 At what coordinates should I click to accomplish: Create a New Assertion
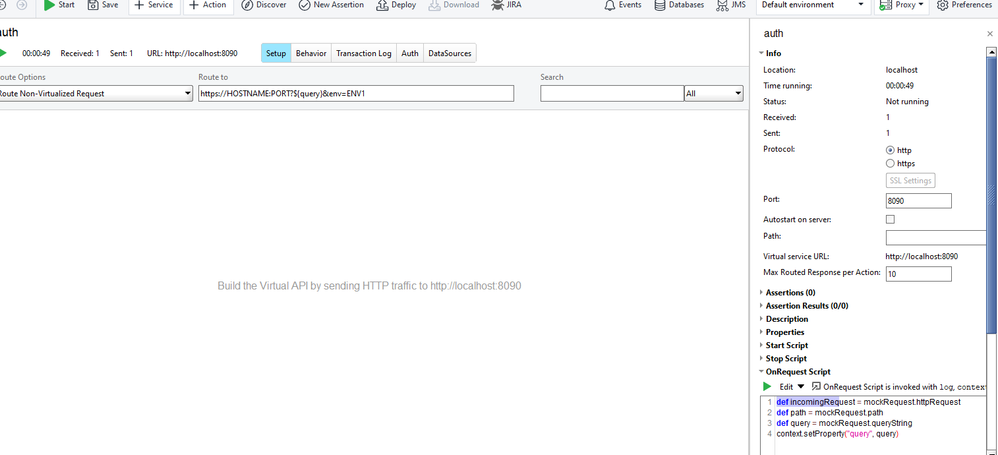click(331, 5)
